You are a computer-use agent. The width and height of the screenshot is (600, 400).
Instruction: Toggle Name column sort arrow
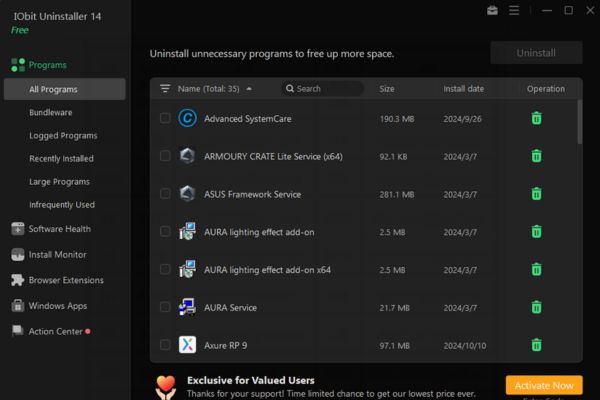248,89
